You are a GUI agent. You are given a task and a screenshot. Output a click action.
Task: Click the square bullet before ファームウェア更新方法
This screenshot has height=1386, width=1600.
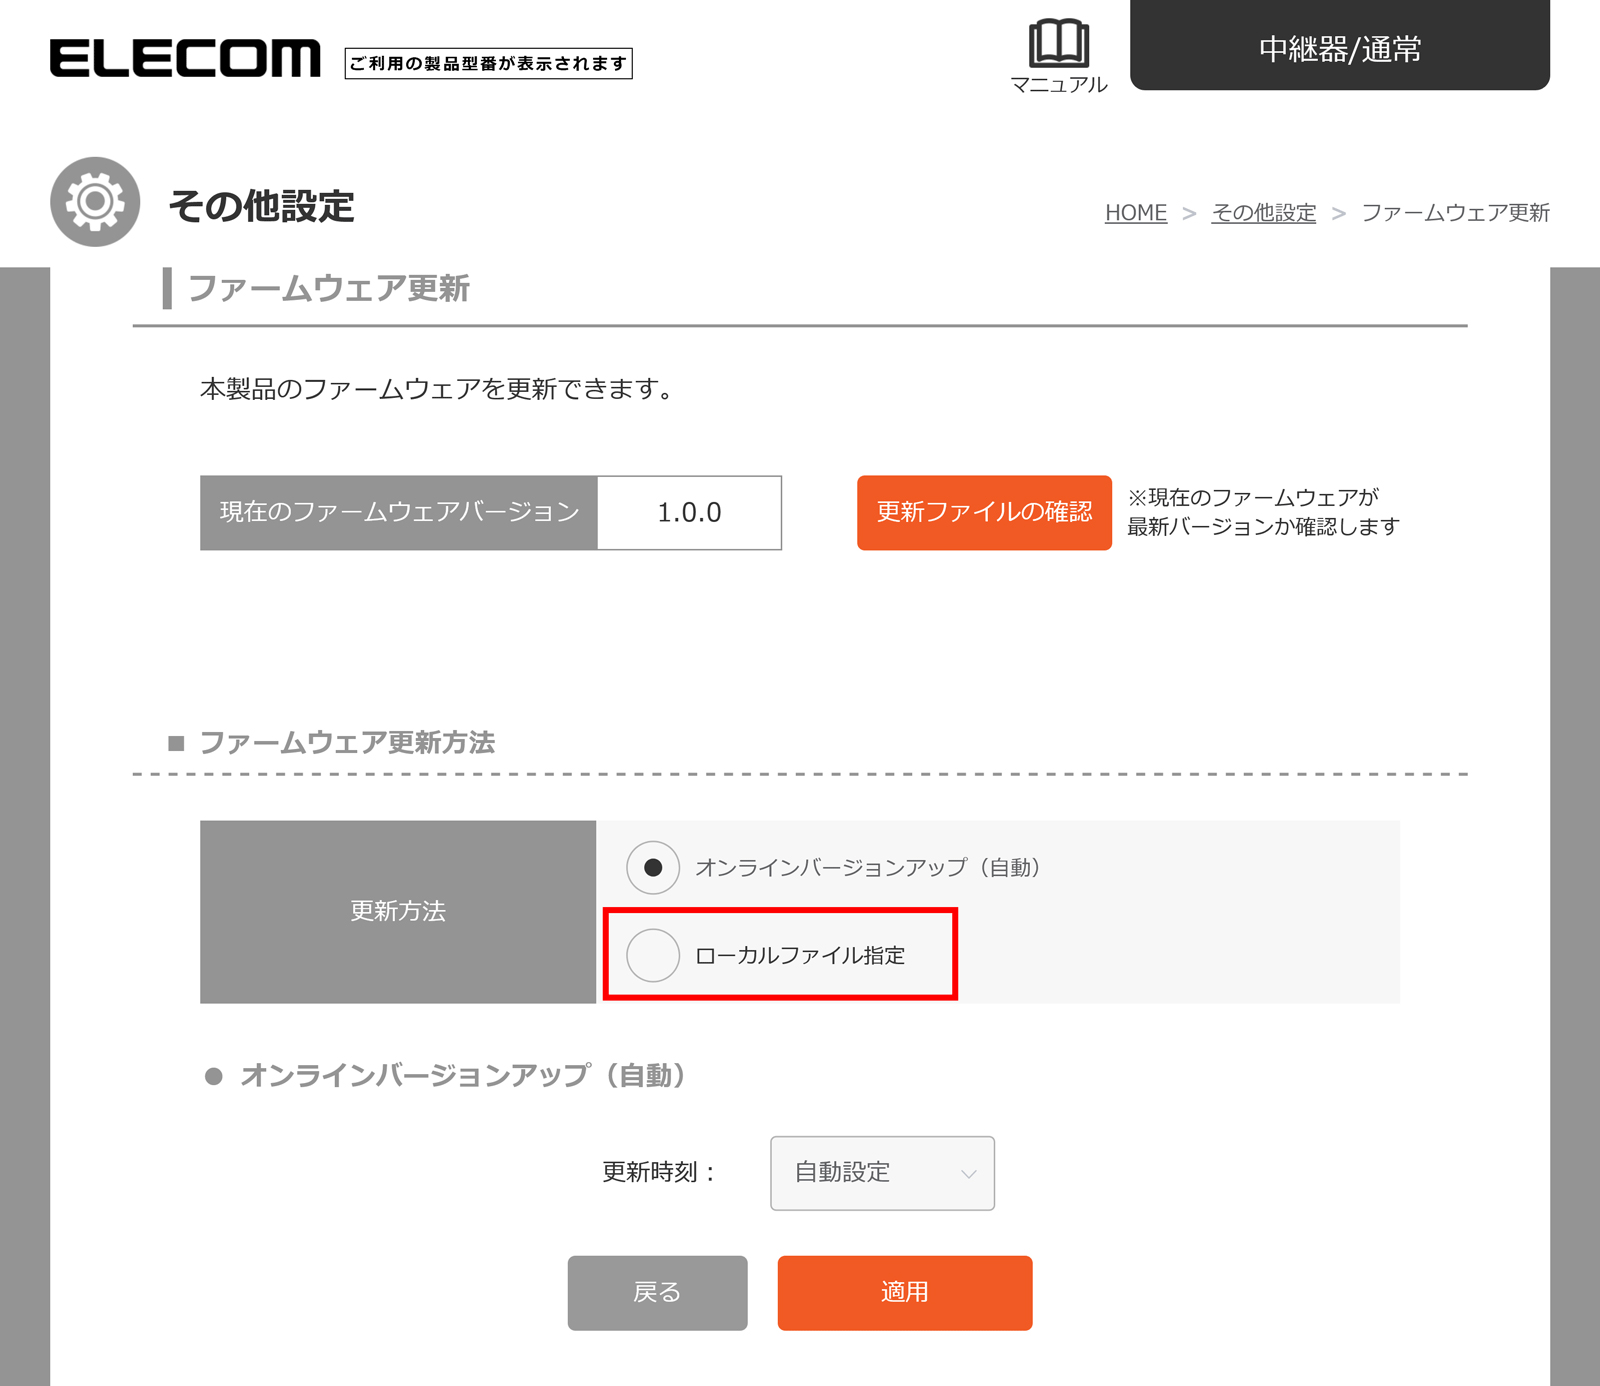(176, 743)
